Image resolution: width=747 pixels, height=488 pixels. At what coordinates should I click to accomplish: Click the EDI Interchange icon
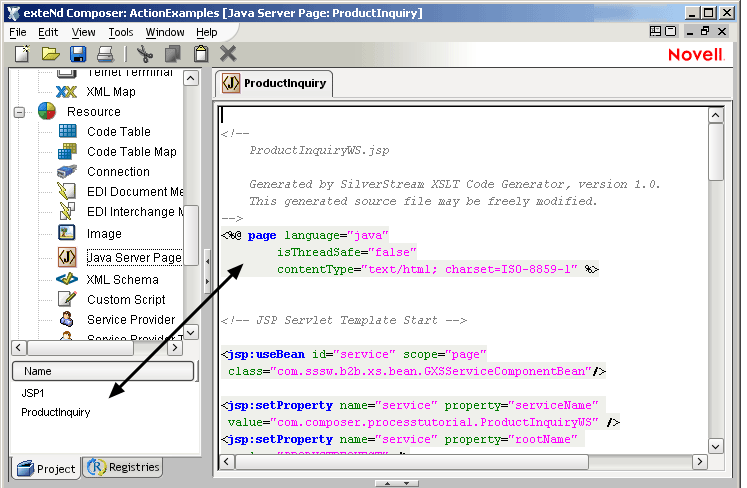tap(67, 211)
